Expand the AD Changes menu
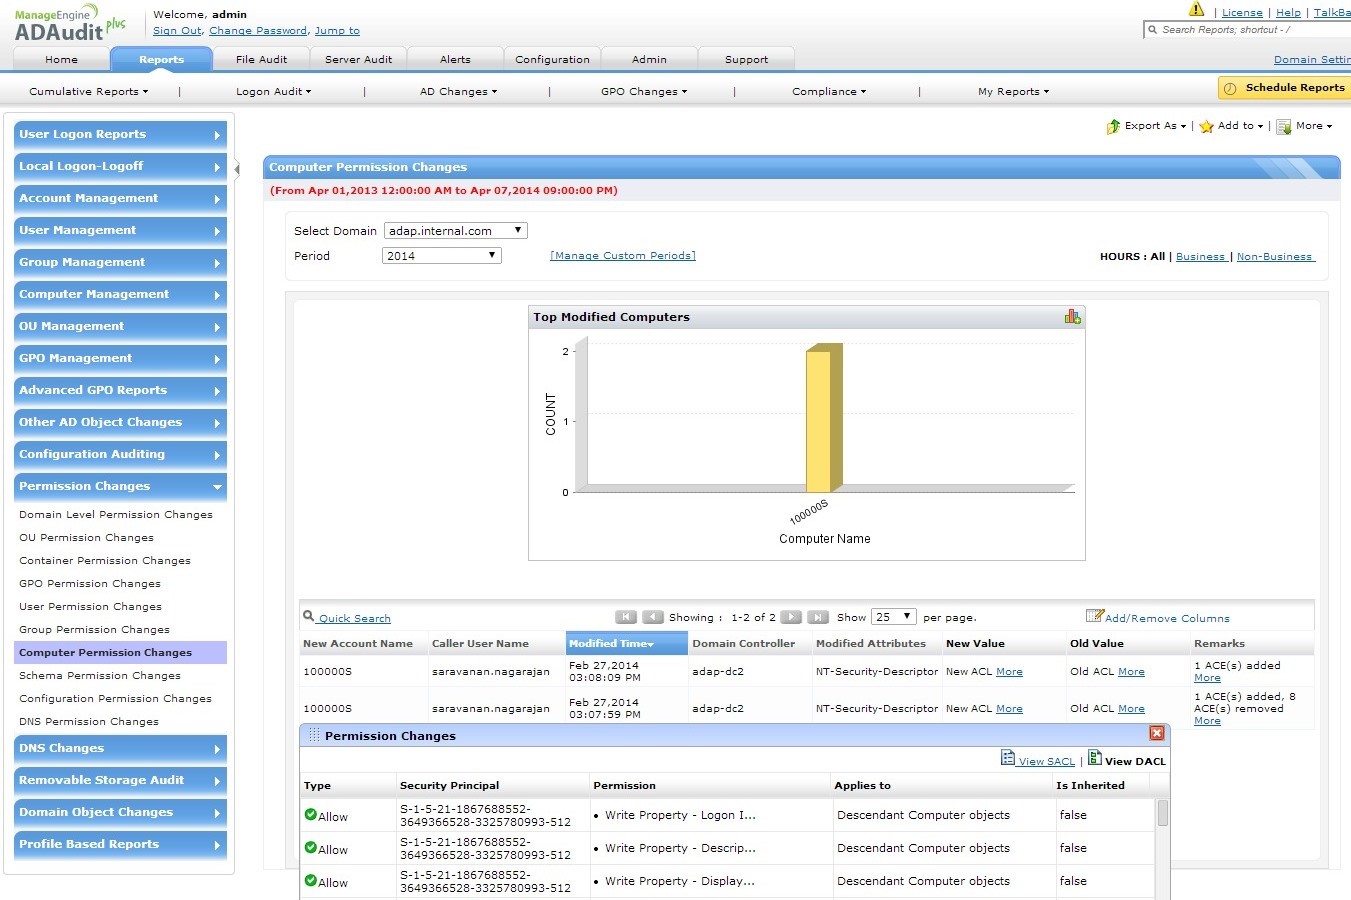This screenshot has width=1351, height=900. [458, 92]
